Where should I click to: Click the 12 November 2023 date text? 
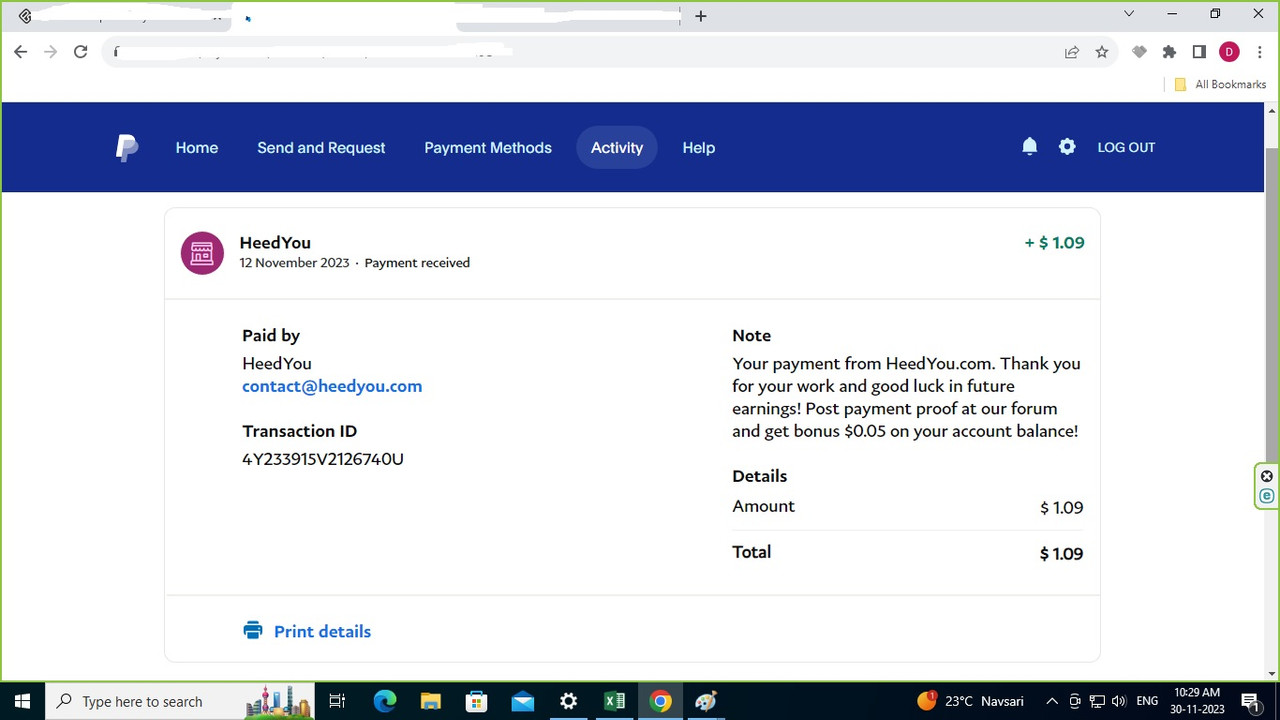coord(294,263)
